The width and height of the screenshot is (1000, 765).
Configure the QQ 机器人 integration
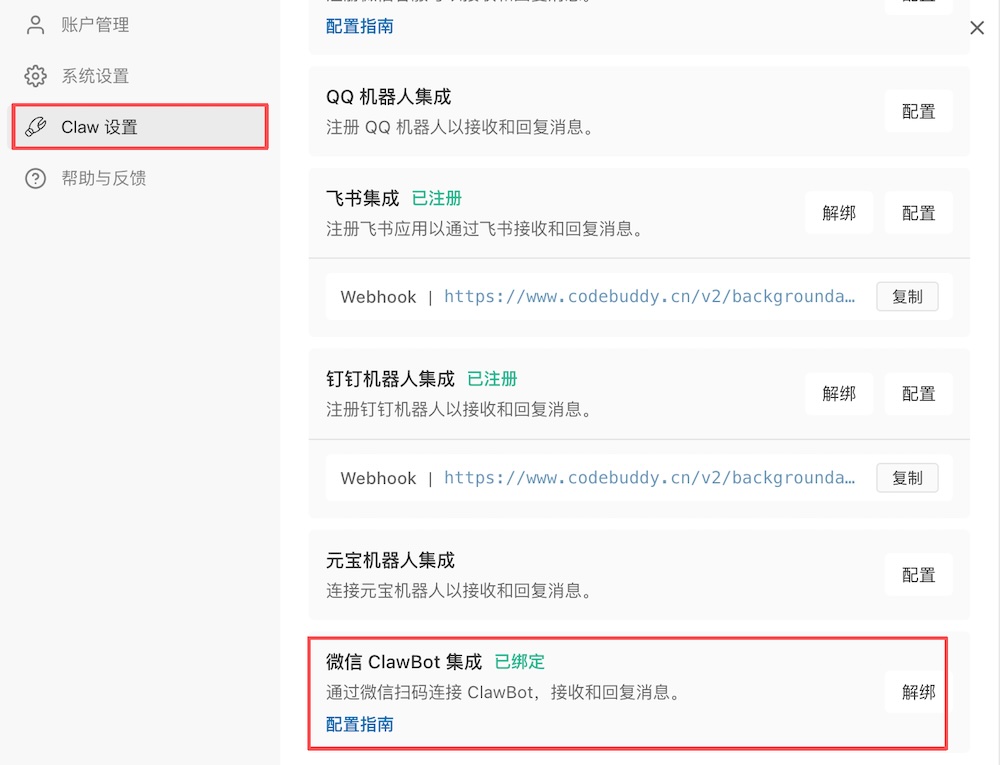tap(917, 110)
